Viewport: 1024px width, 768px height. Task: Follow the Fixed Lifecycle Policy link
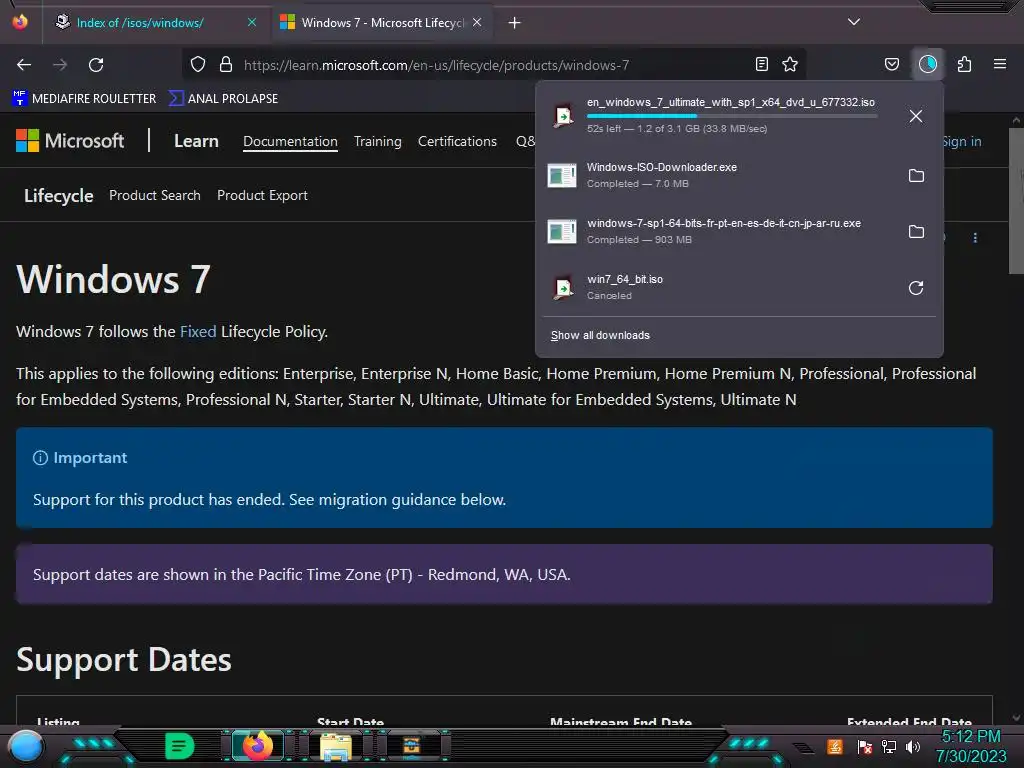[x=198, y=332]
